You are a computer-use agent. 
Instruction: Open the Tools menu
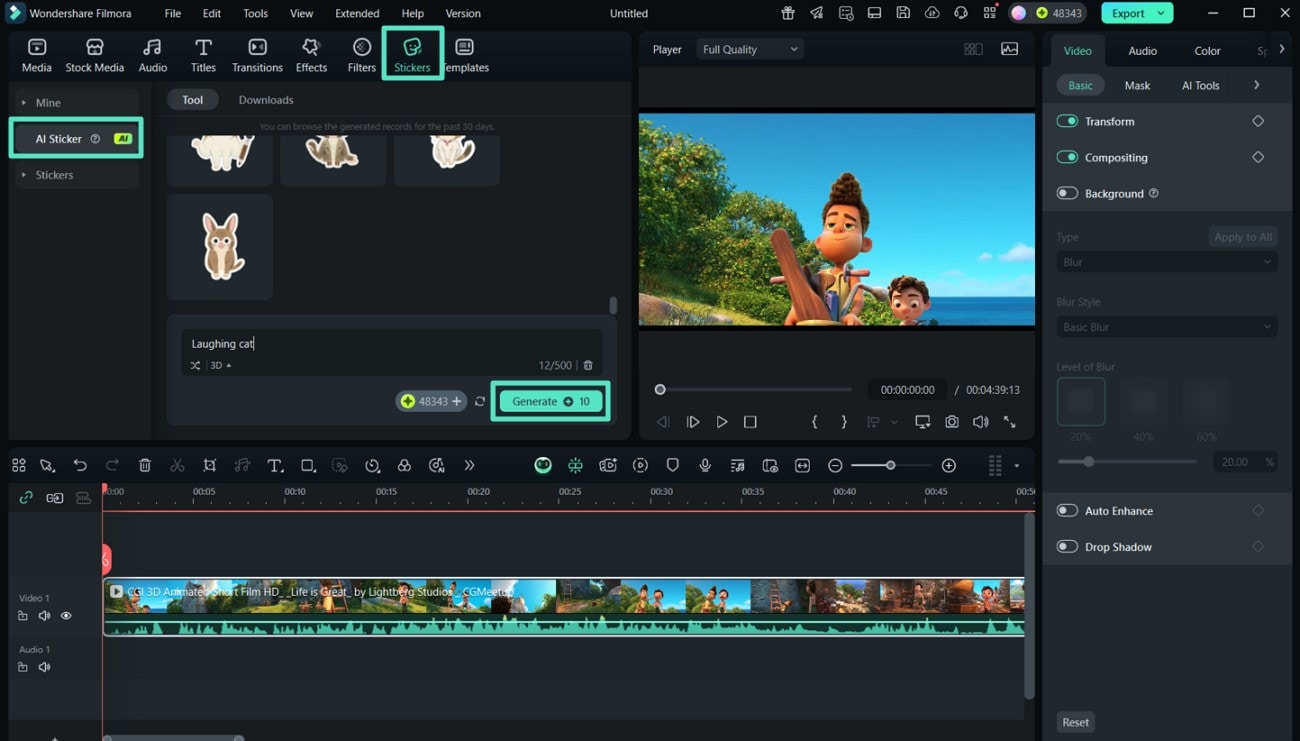255,13
